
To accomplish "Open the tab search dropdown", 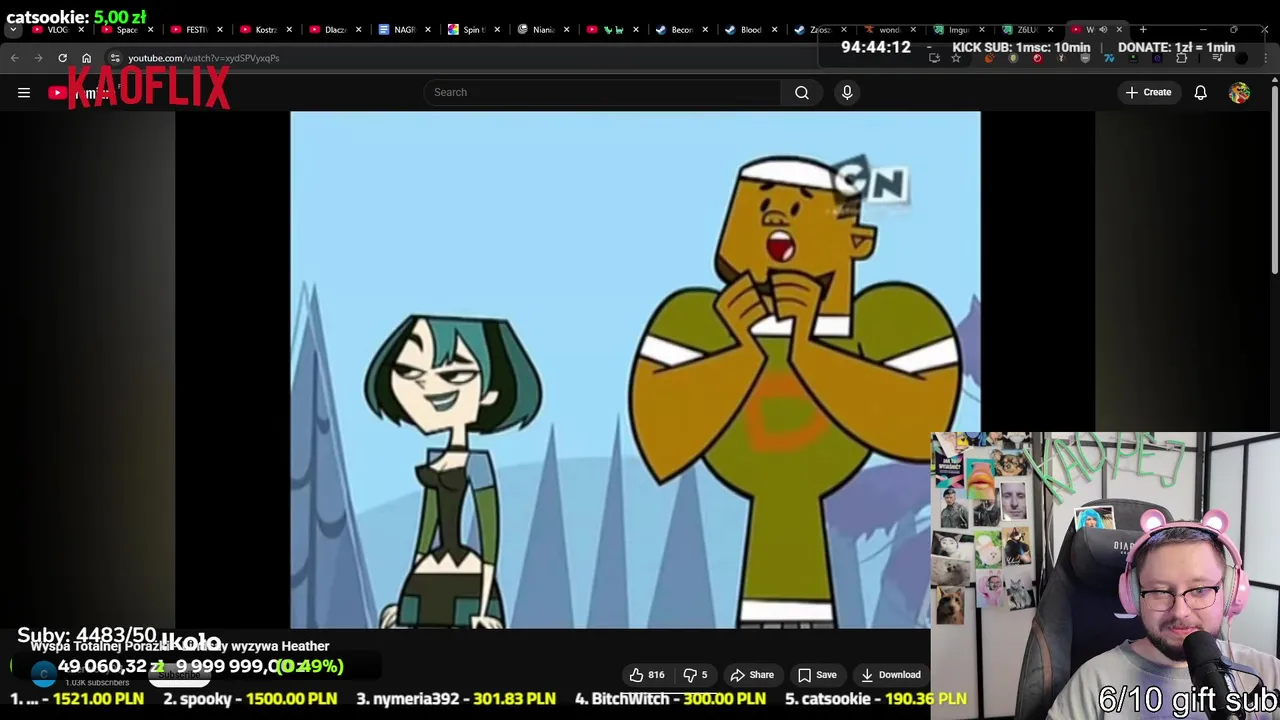I will pyautogui.click(x=13, y=30).
